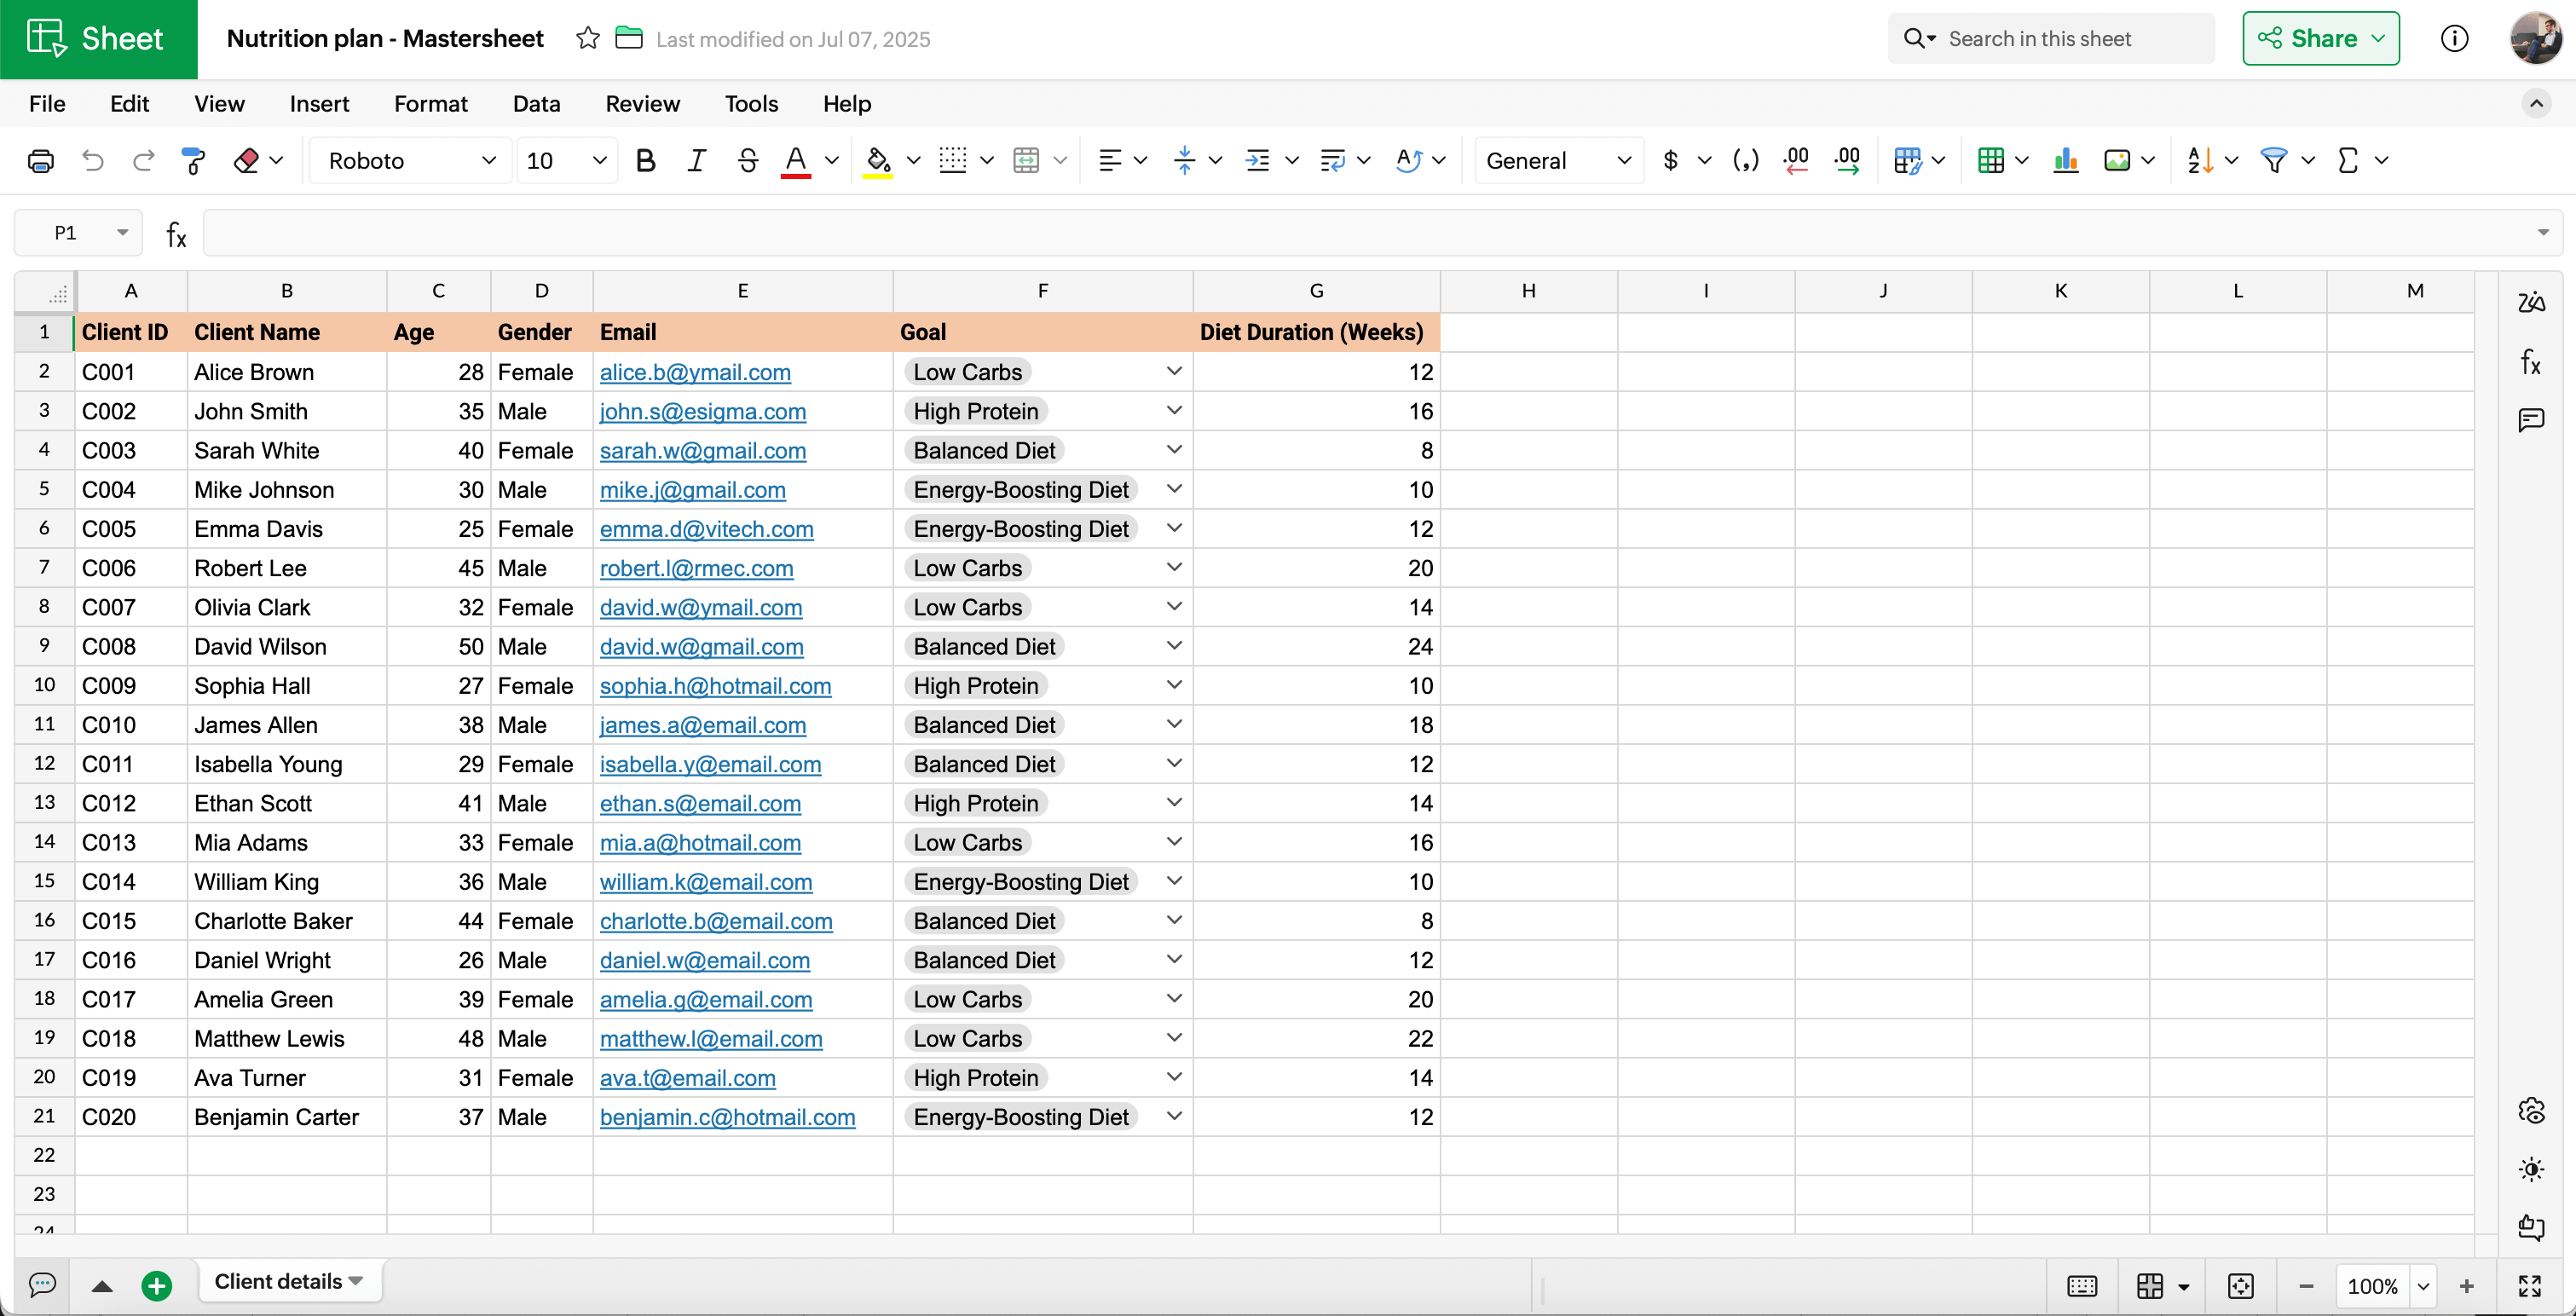This screenshot has height=1316, width=2576.
Task: Click the indent icon
Action: pos(1257,160)
